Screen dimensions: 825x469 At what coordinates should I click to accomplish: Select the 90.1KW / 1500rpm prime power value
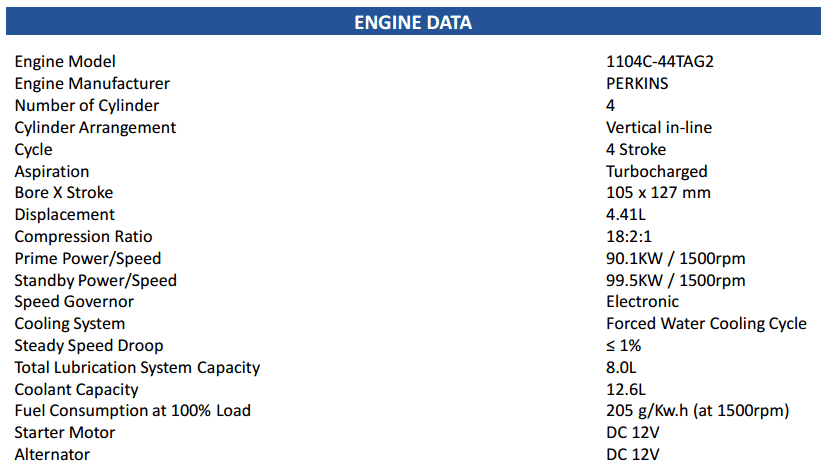[676, 259]
